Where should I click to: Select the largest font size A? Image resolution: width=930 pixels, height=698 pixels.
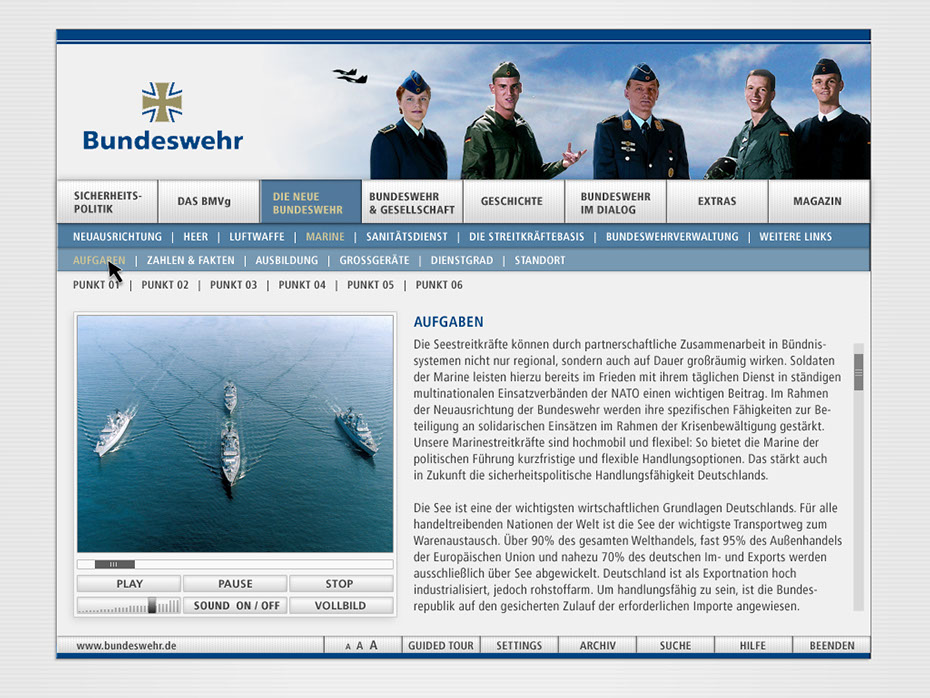373,646
